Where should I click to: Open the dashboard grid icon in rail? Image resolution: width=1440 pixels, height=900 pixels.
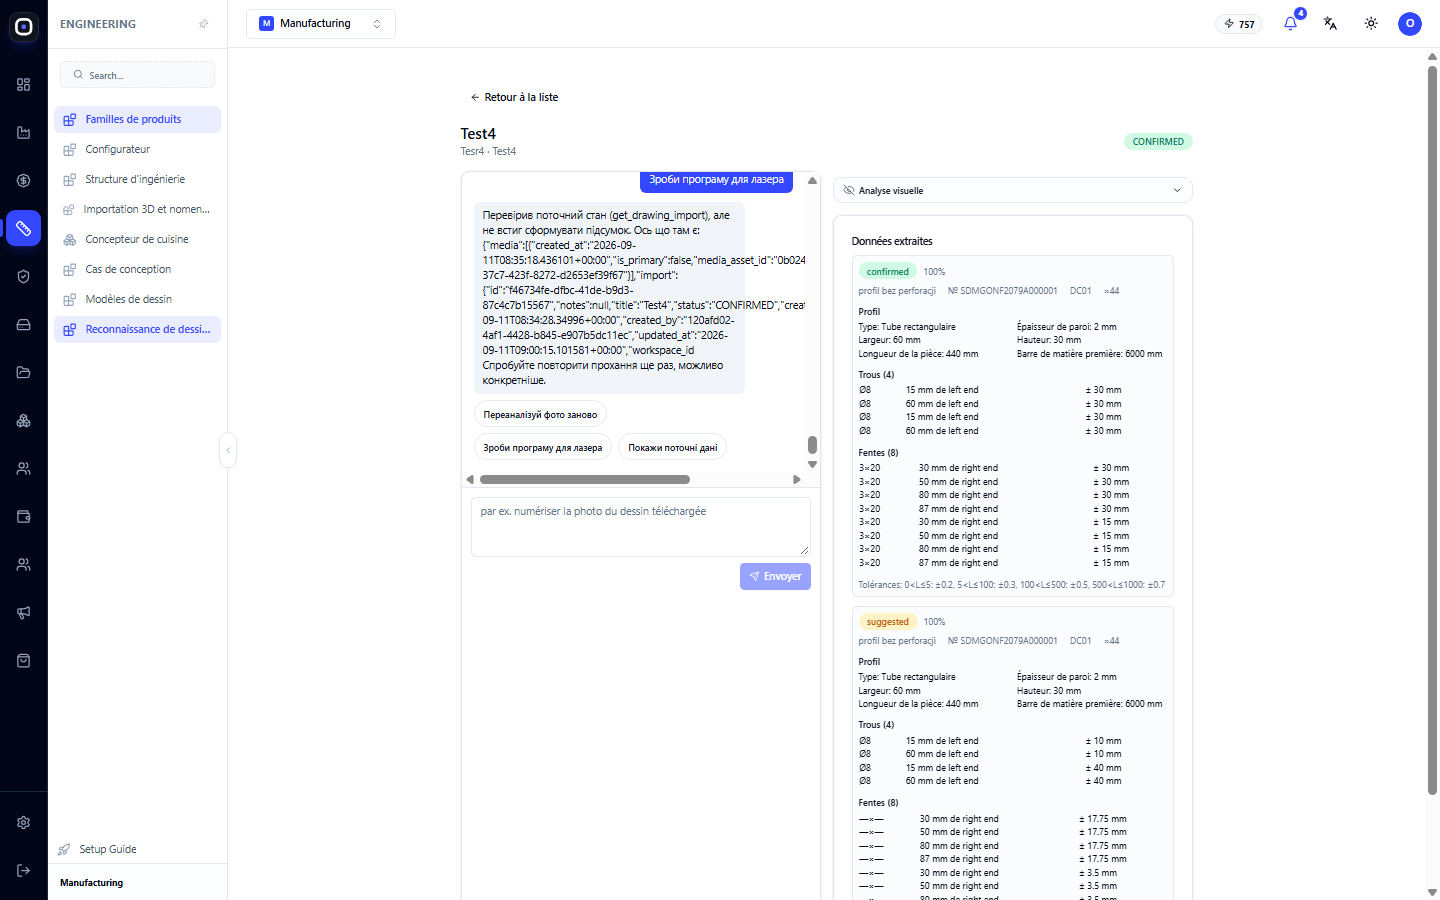pyautogui.click(x=24, y=85)
